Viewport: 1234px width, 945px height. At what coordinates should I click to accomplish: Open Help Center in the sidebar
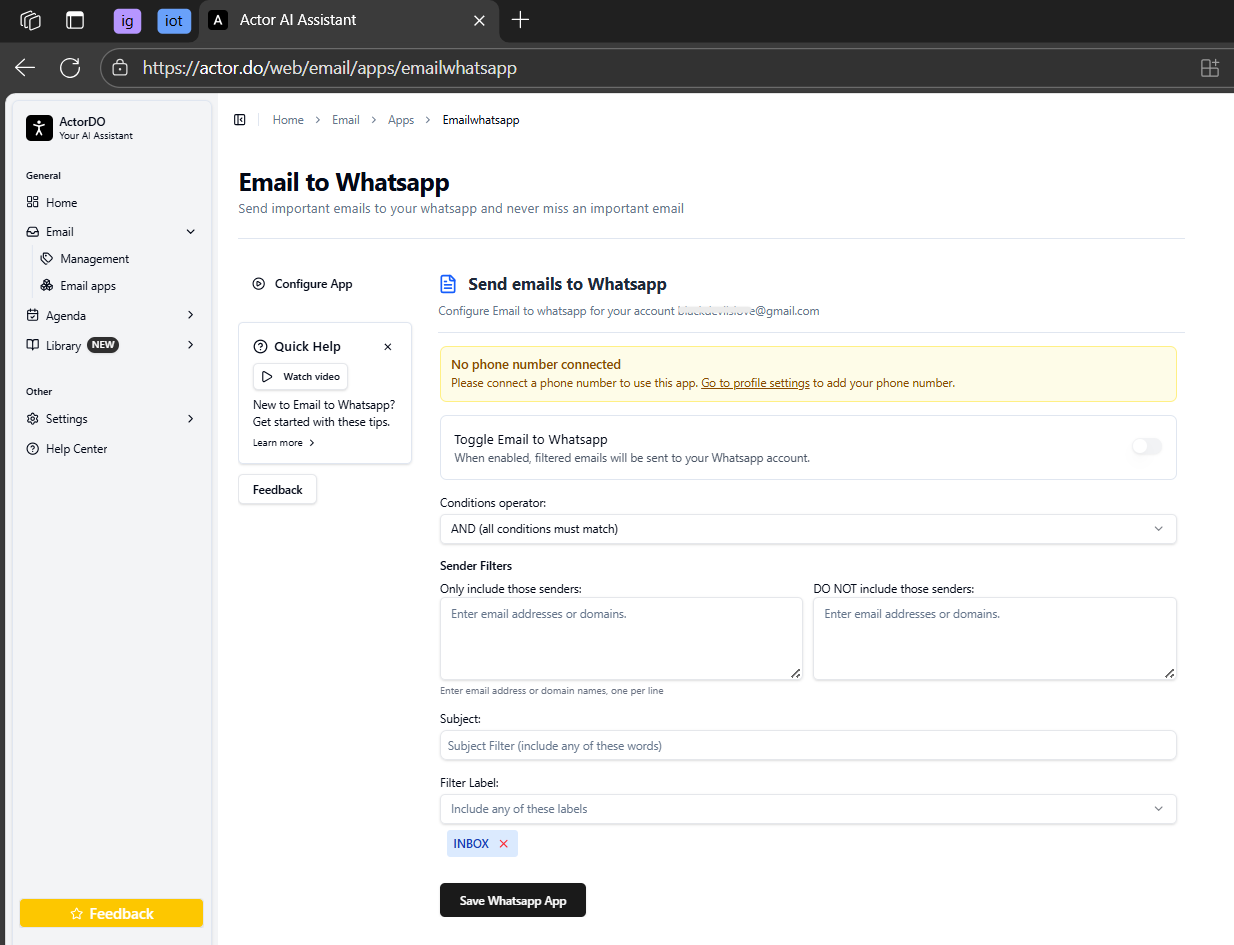point(76,449)
